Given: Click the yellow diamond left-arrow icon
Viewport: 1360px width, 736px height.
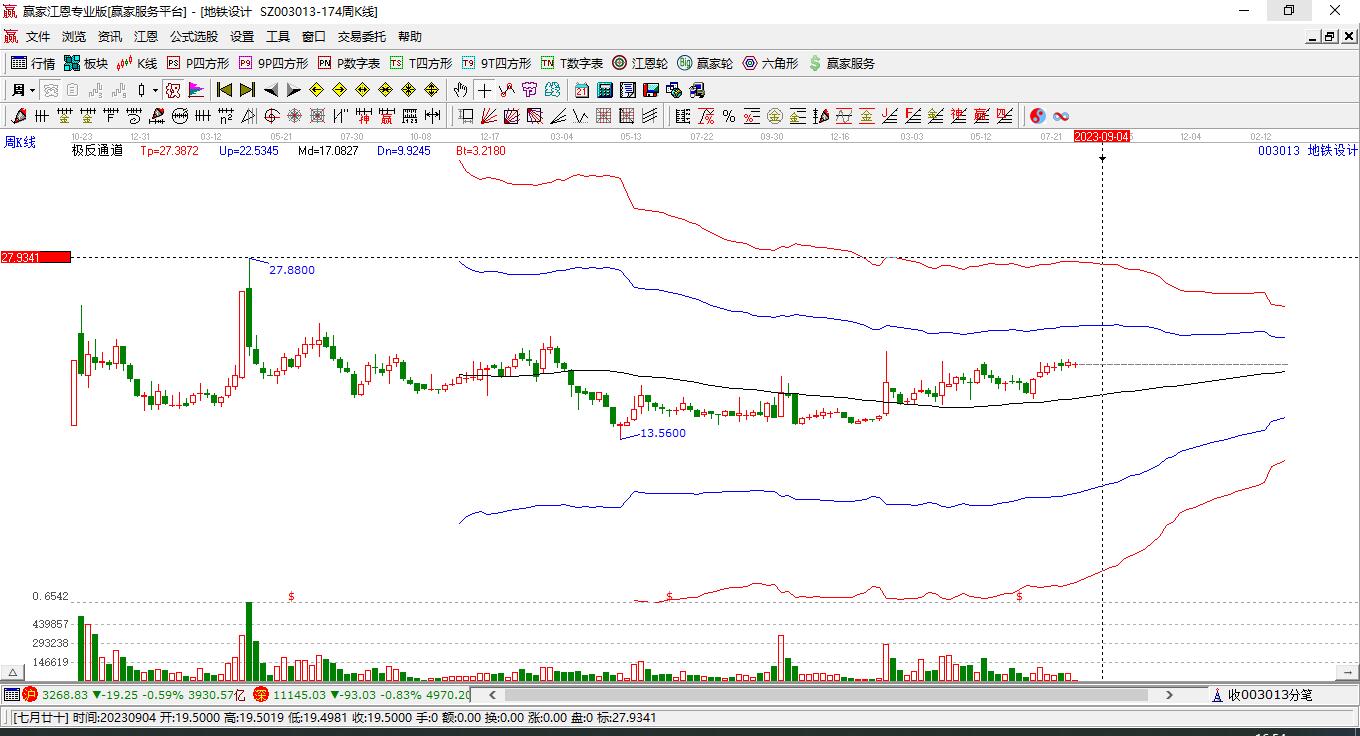Looking at the screenshot, I should [317, 90].
